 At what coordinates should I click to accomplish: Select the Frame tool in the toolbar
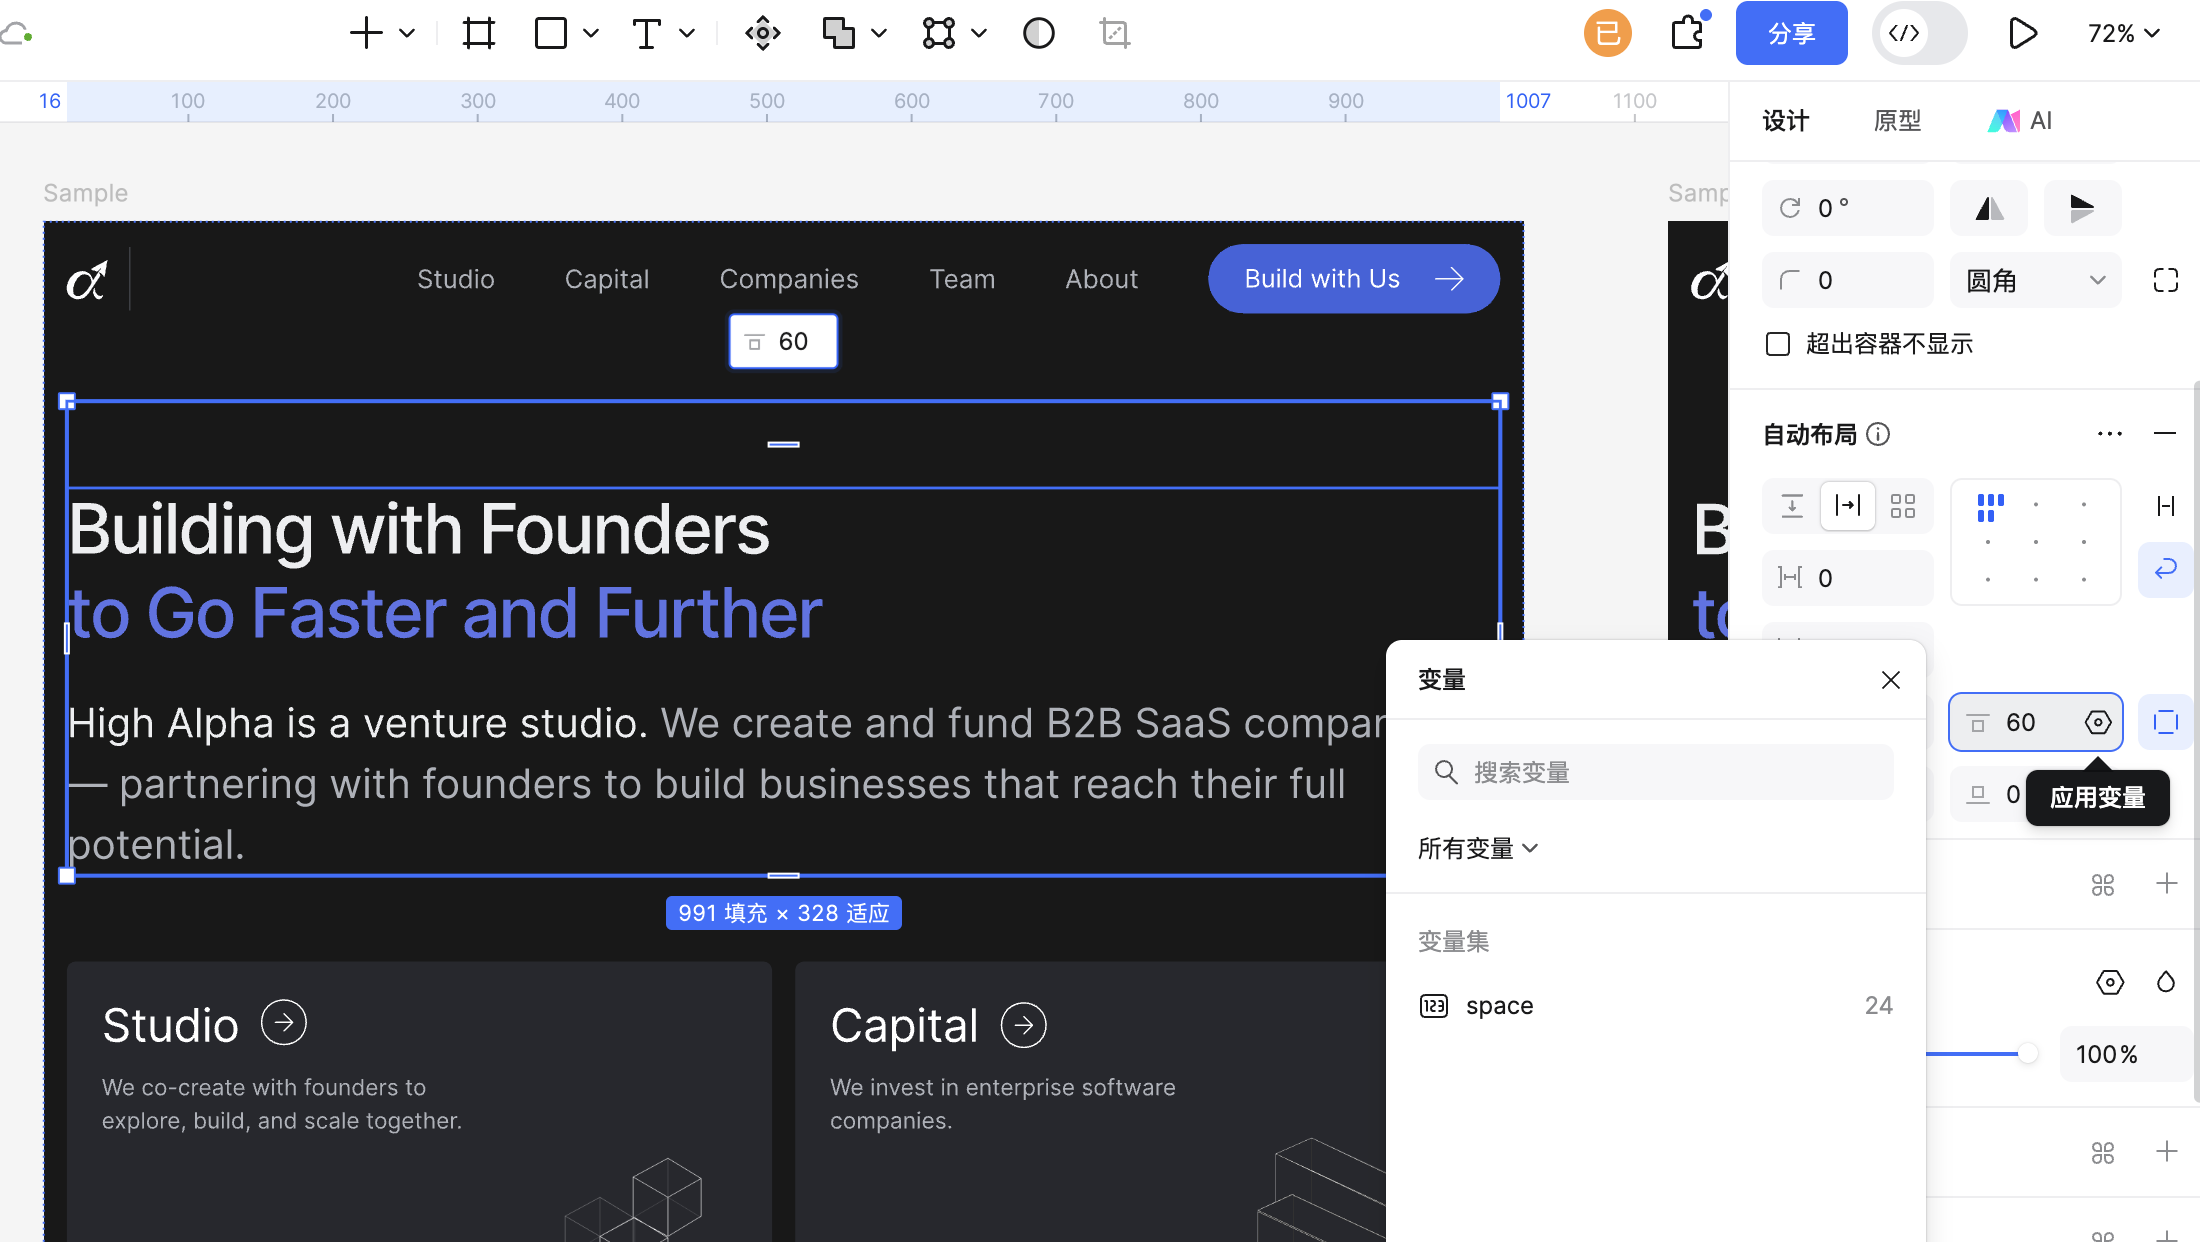478,34
